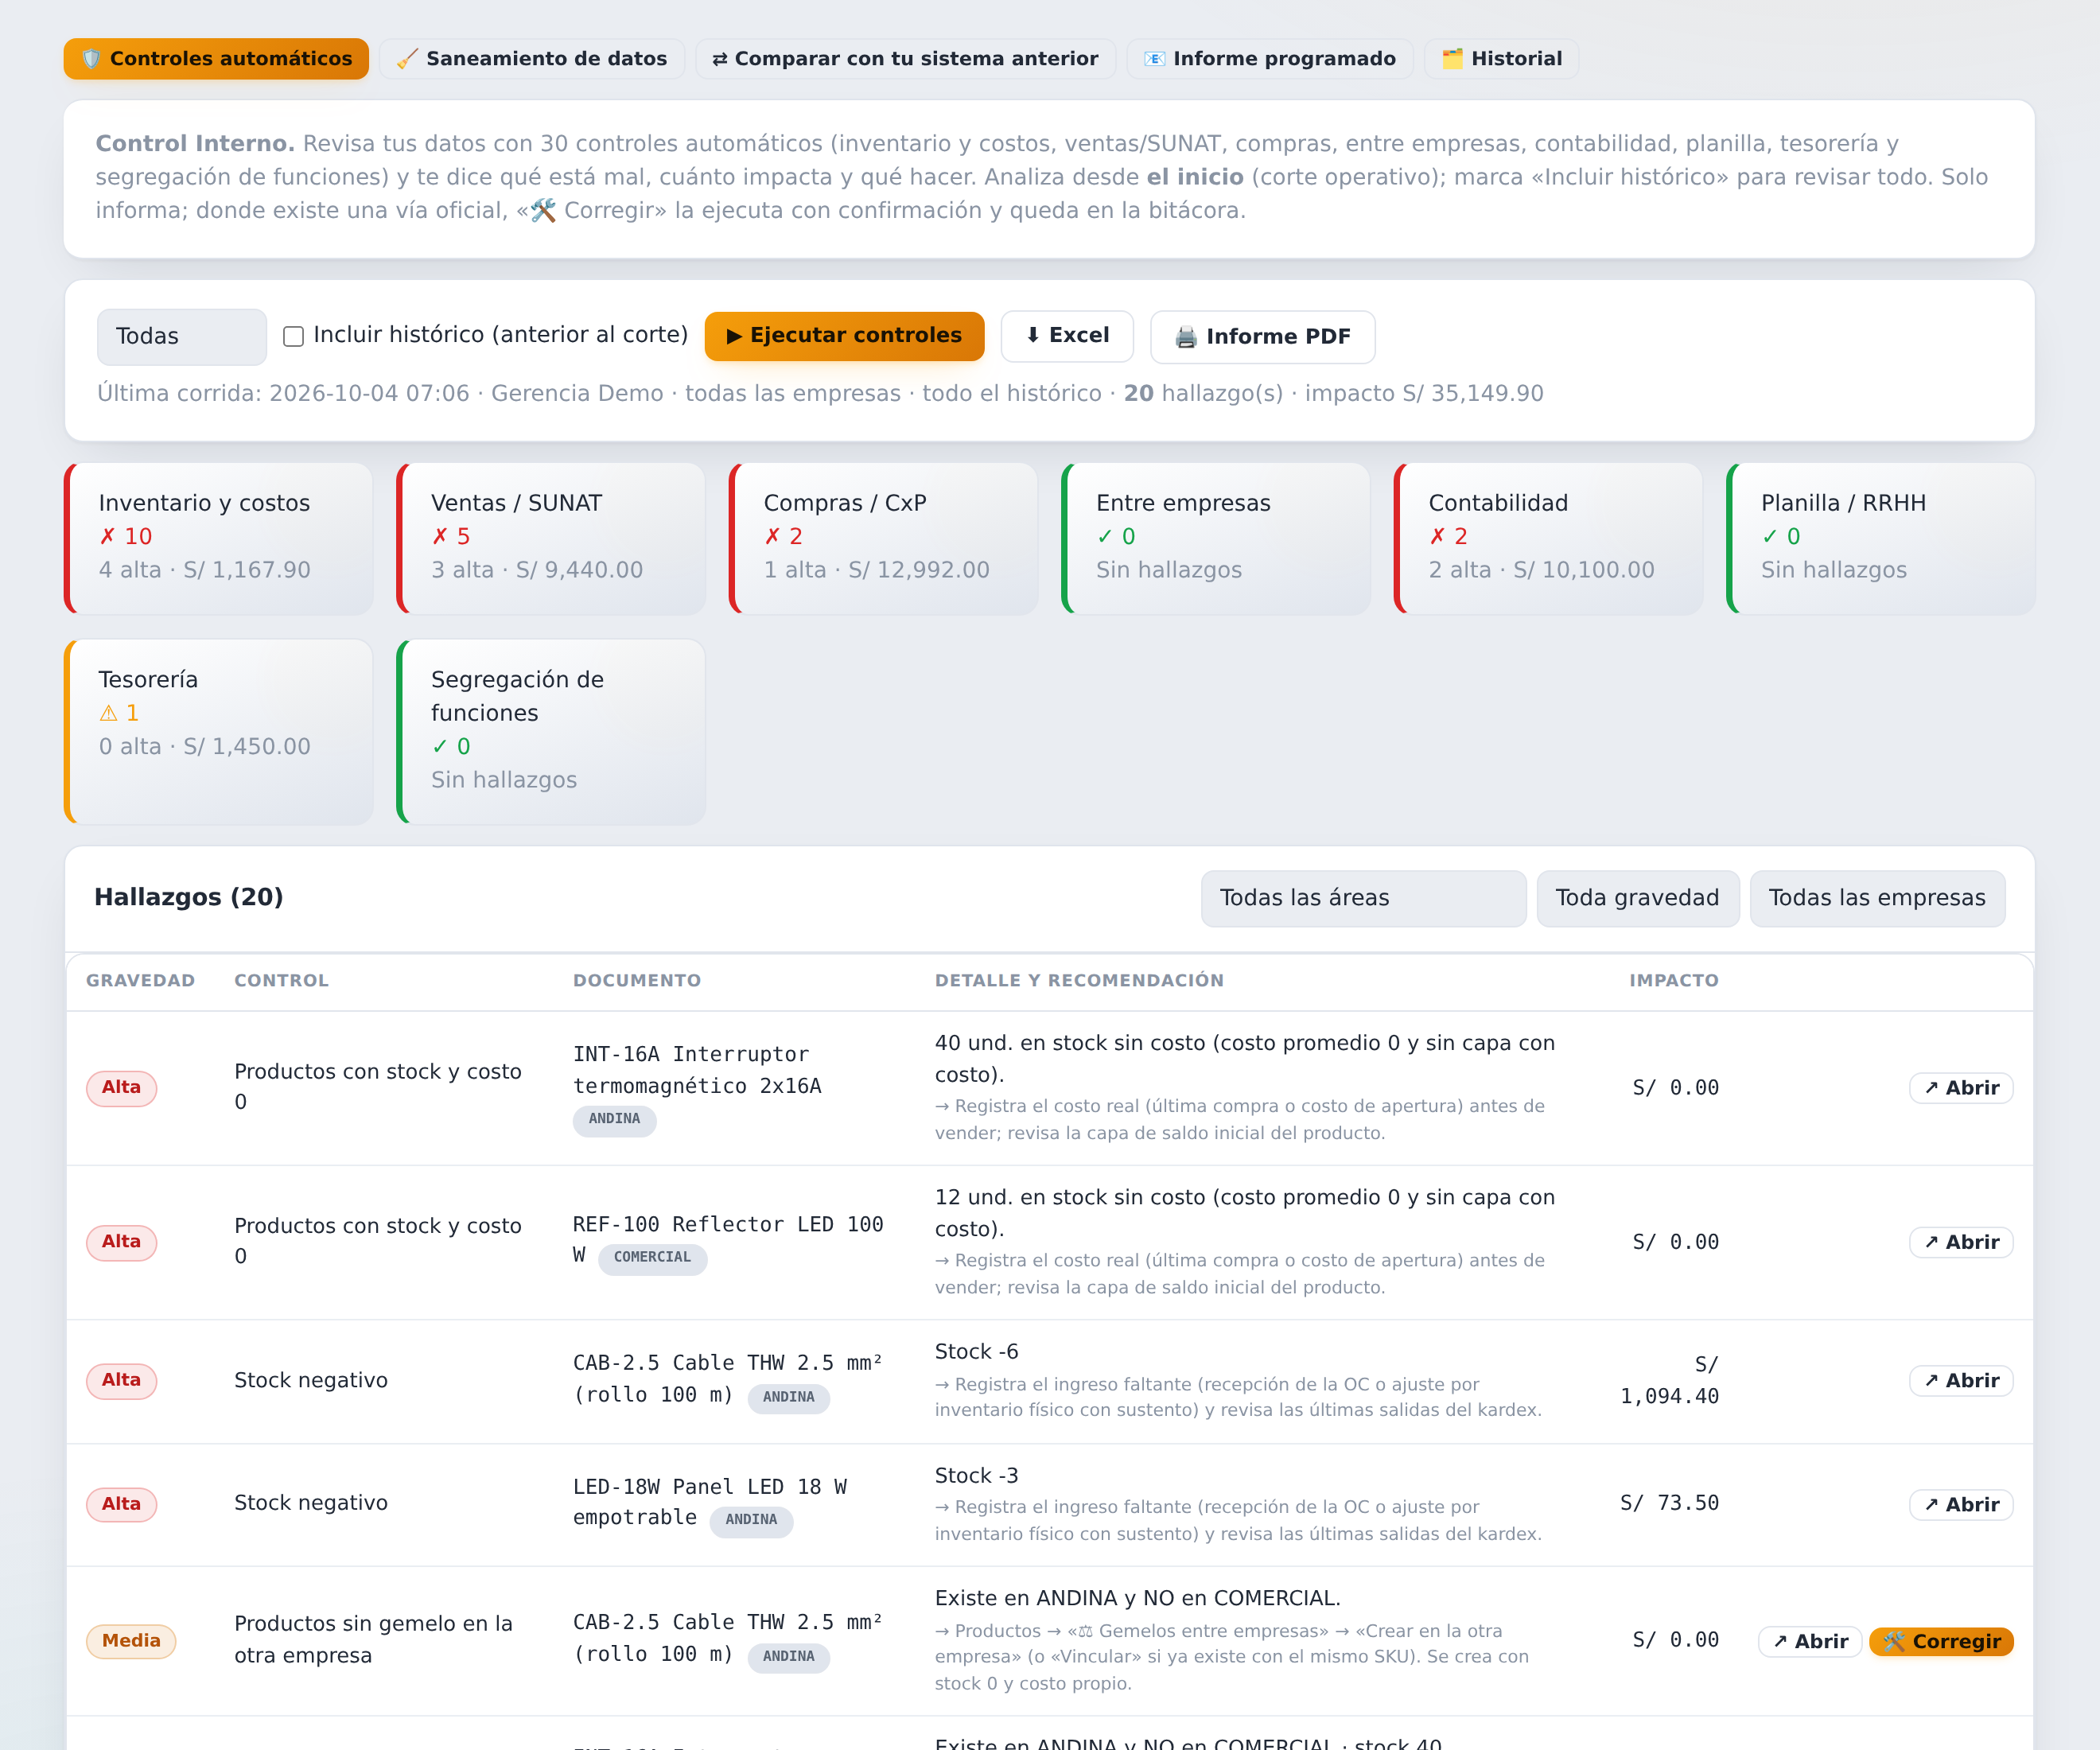Click Abrir for INT-16A Interruptor row
2100x1750 pixels.
point(1961,1088)
